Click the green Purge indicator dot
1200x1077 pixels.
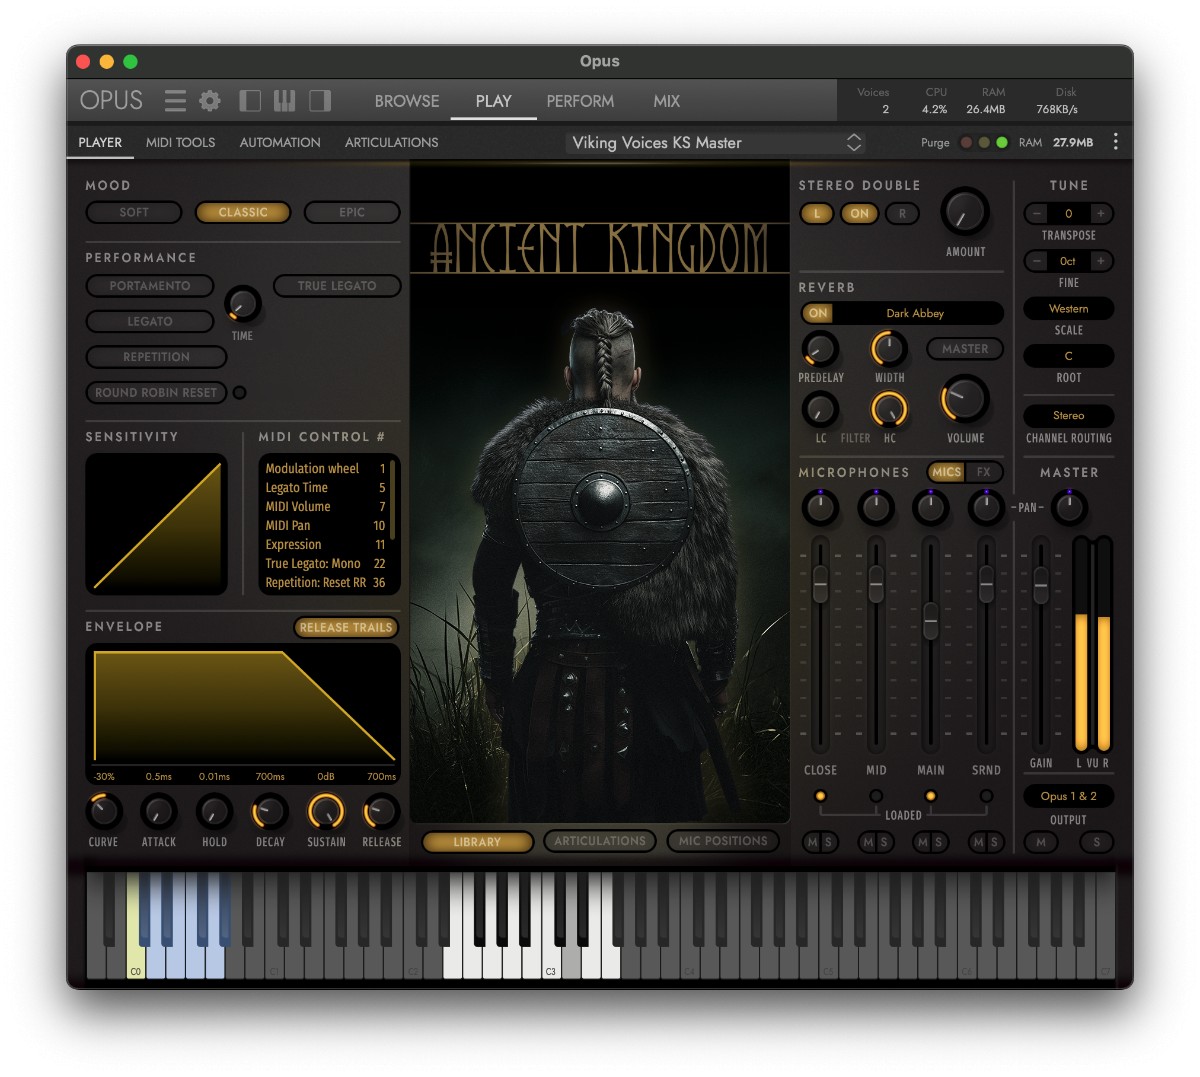point(1002,142)
